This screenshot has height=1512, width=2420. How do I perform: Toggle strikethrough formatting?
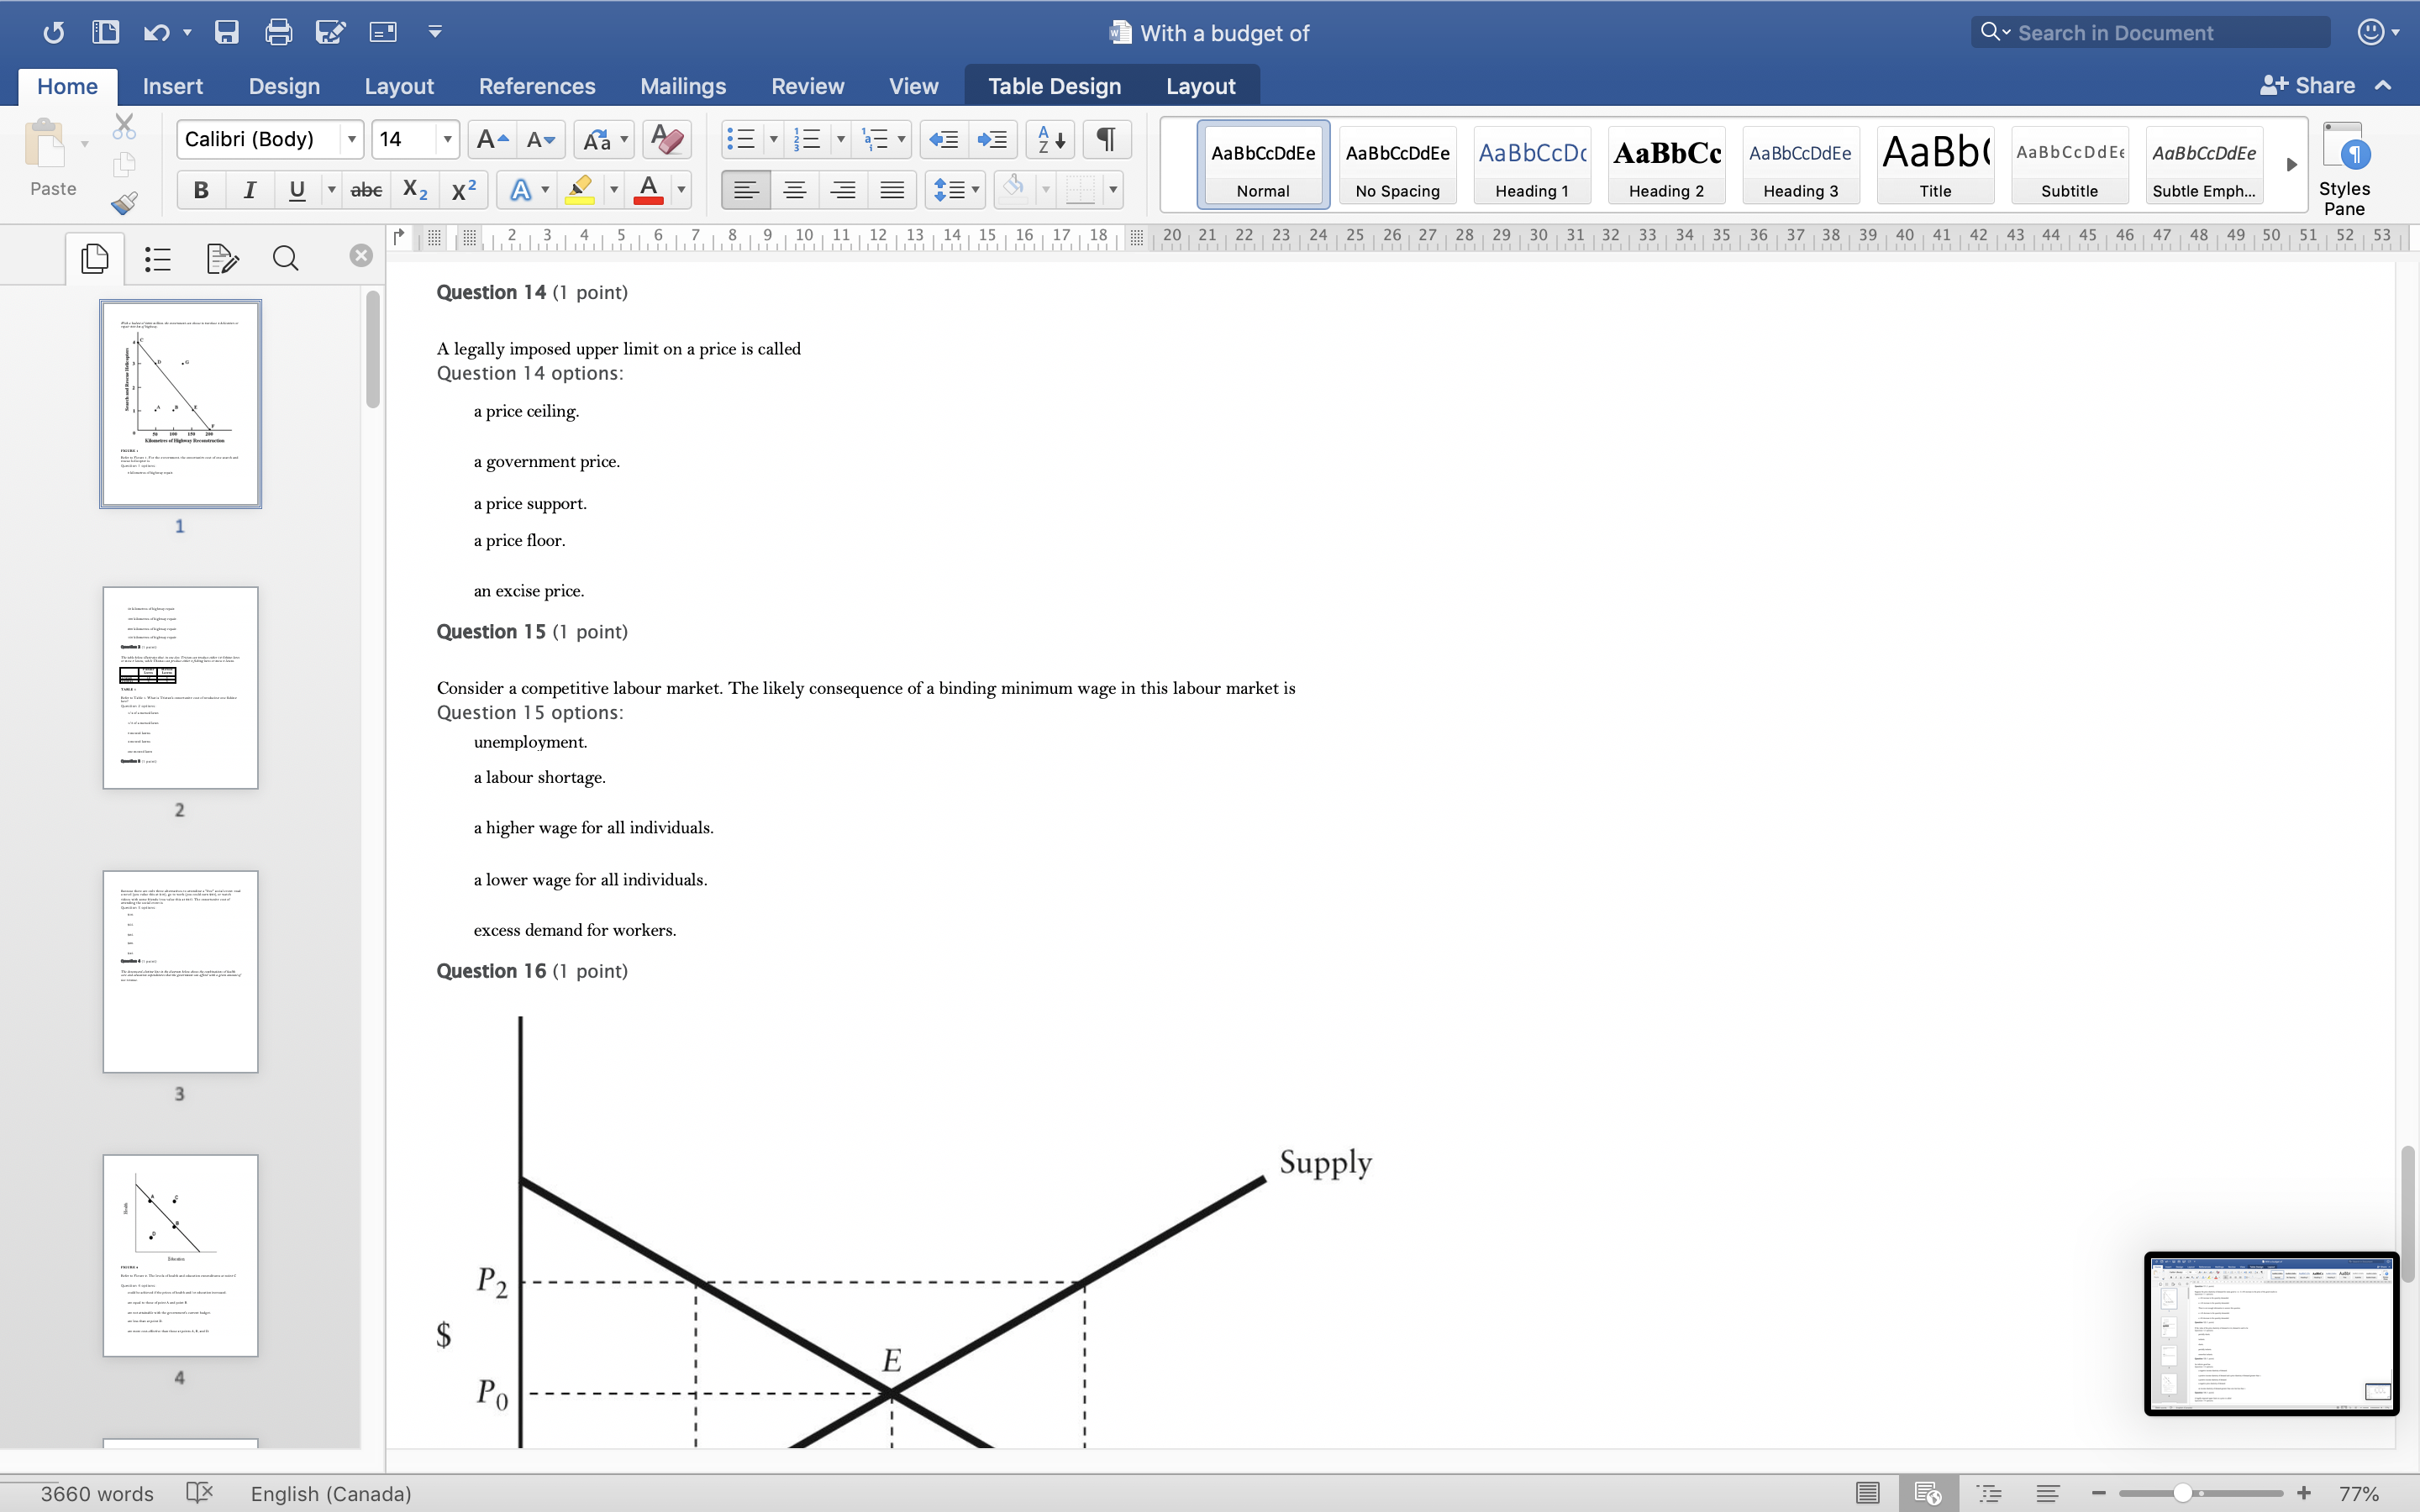pos(366,189)
